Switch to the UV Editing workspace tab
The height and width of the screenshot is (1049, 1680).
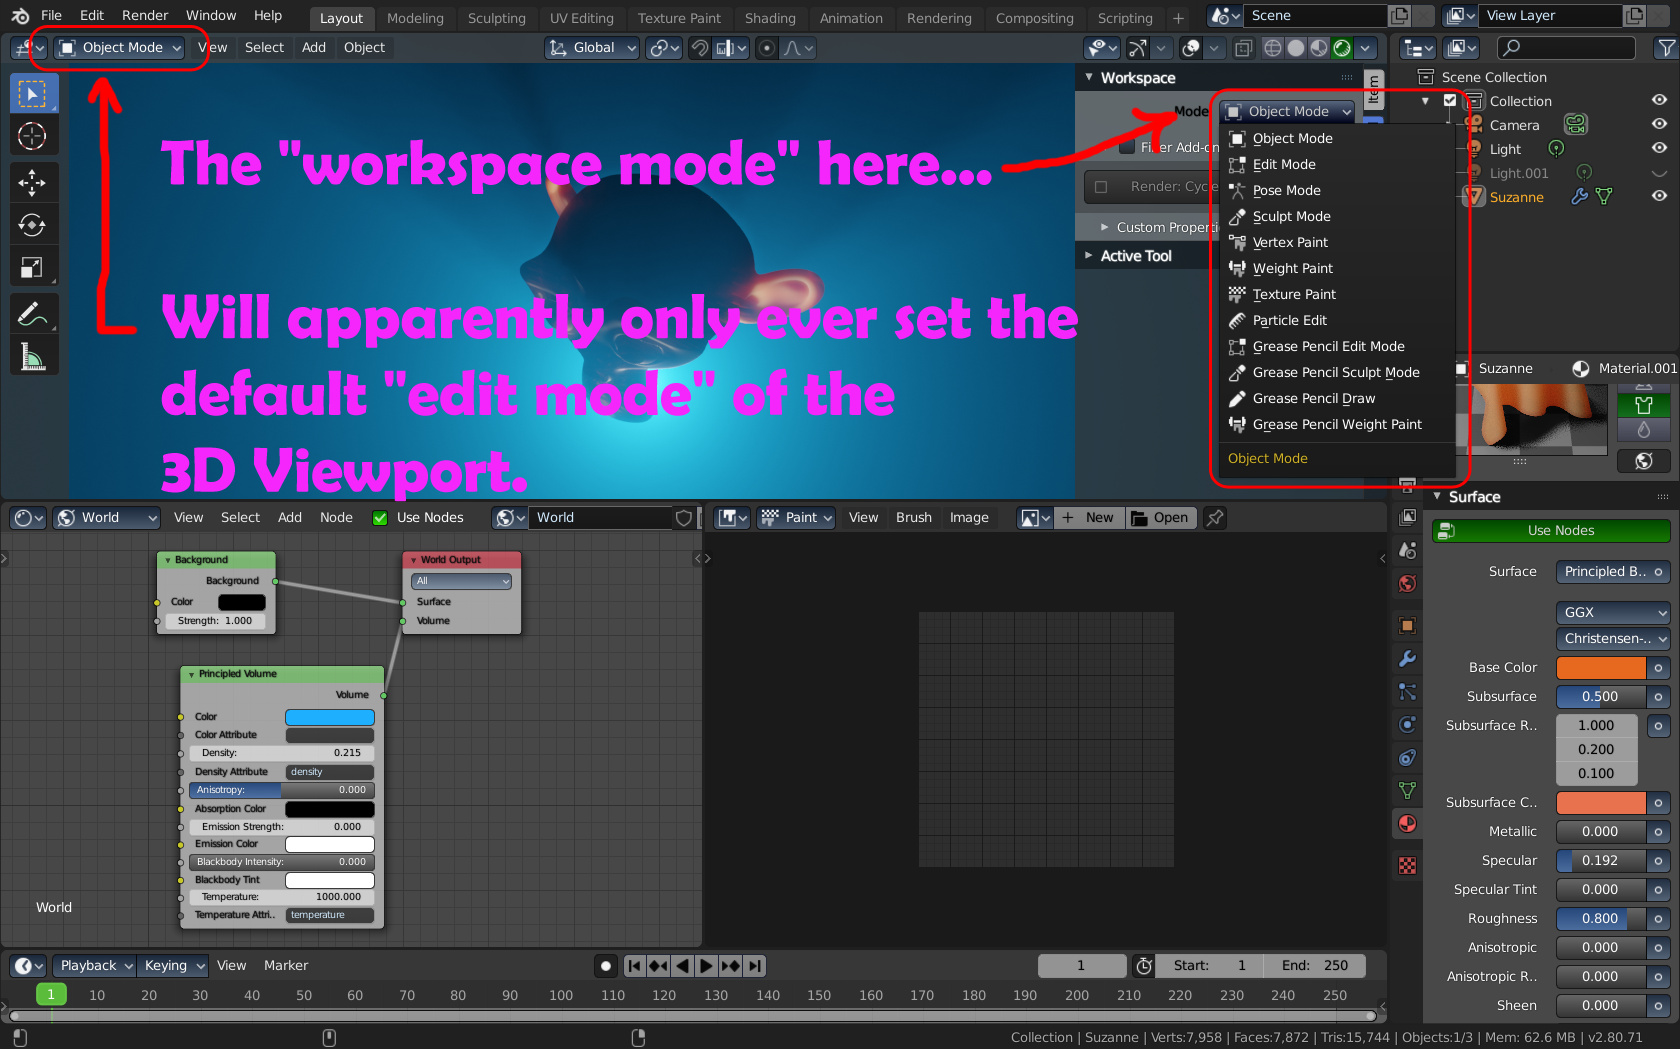pyautogui.click(x=582, y=18)
